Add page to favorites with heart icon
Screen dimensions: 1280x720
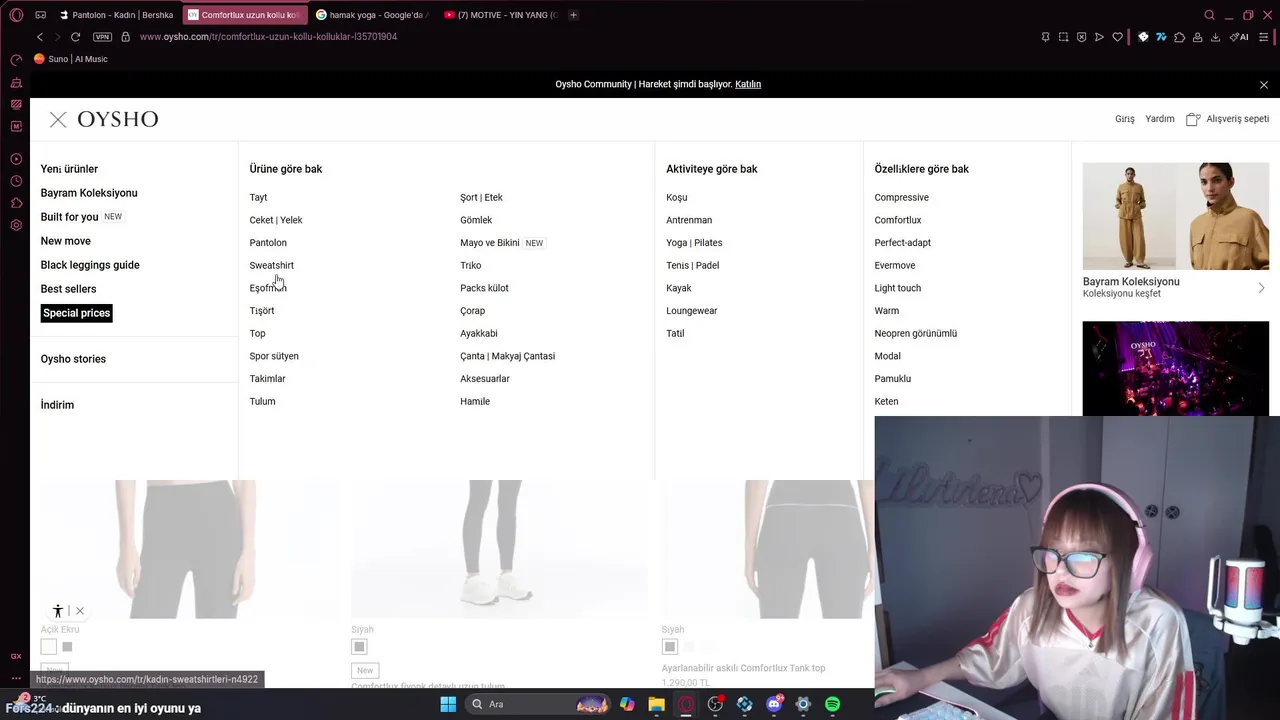click(x=1117, y=37)
